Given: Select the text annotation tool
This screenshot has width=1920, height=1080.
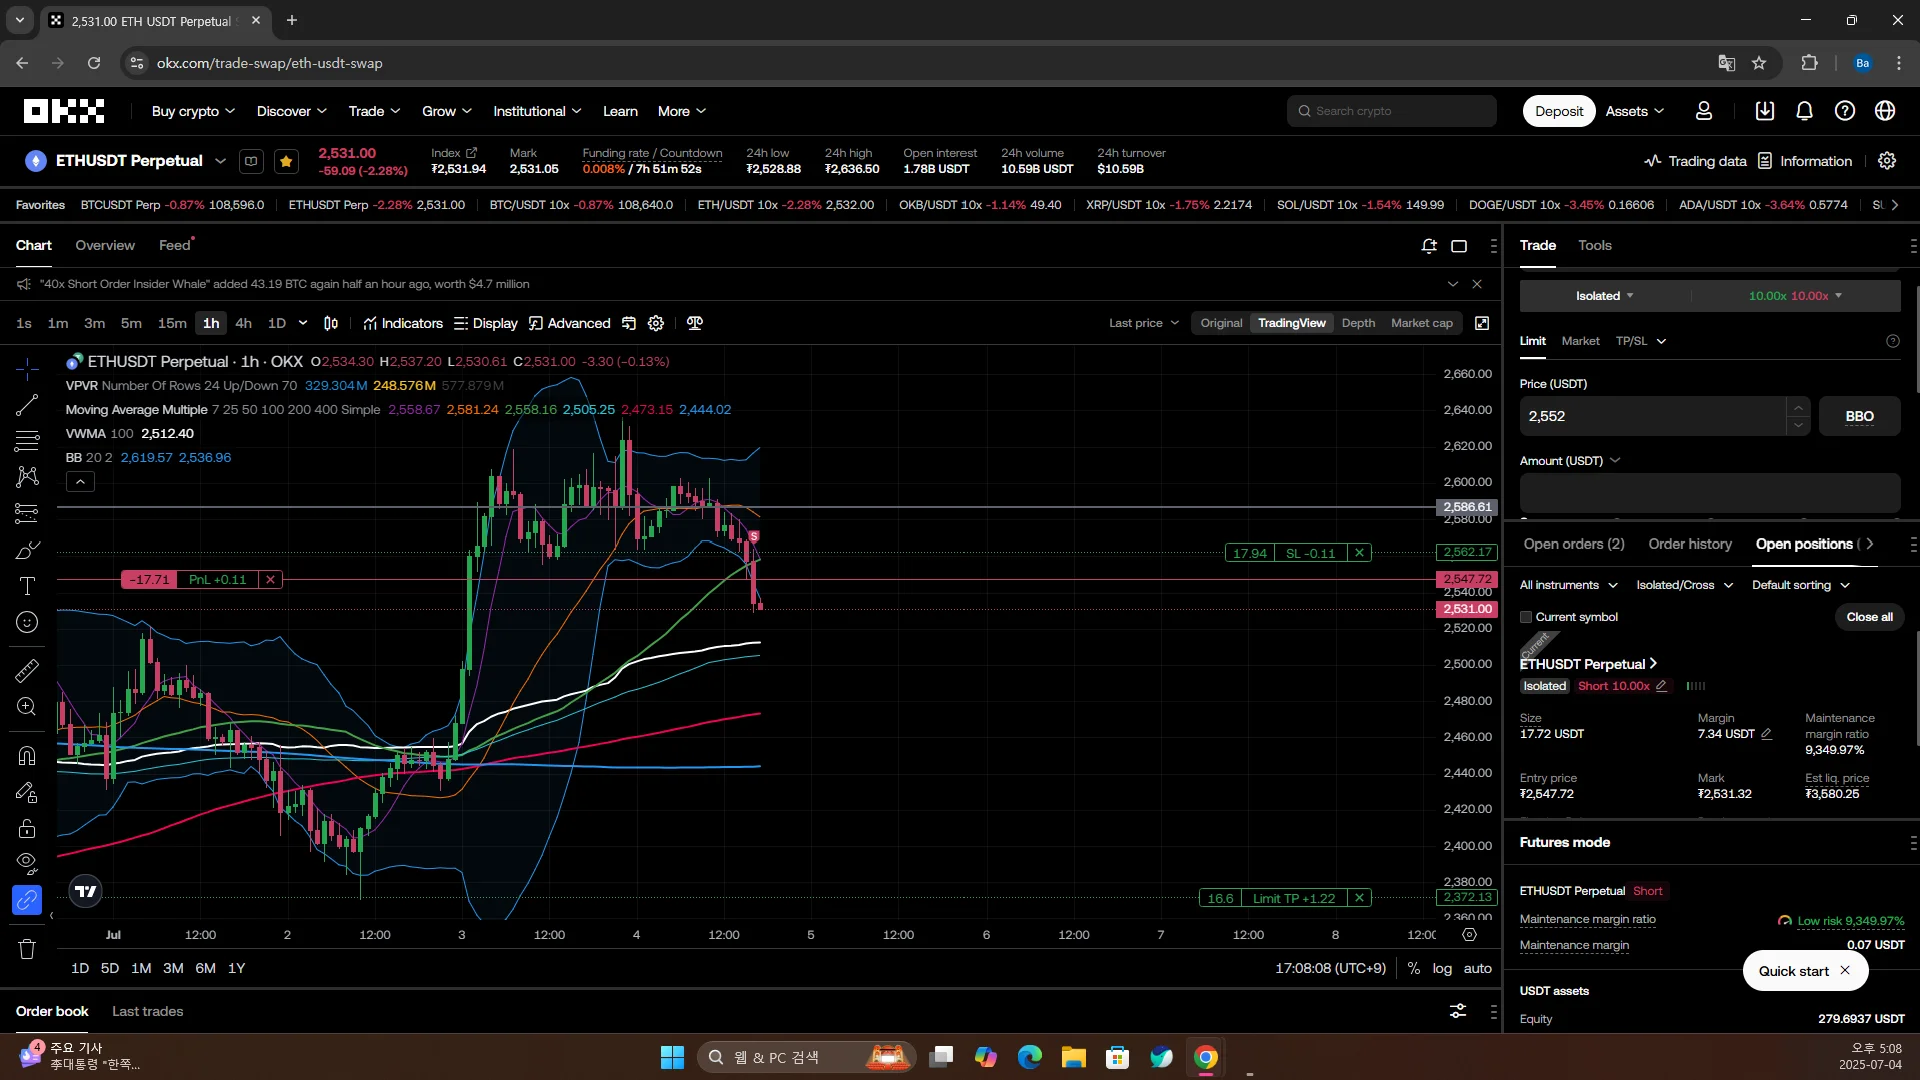Looking at the screenshot, I should tap(27, 586).
